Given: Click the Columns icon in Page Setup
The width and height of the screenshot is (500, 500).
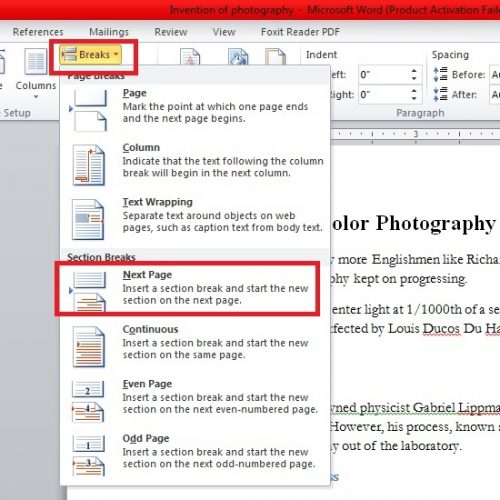Looking at the screenshot, I should (x=36, y=62).
